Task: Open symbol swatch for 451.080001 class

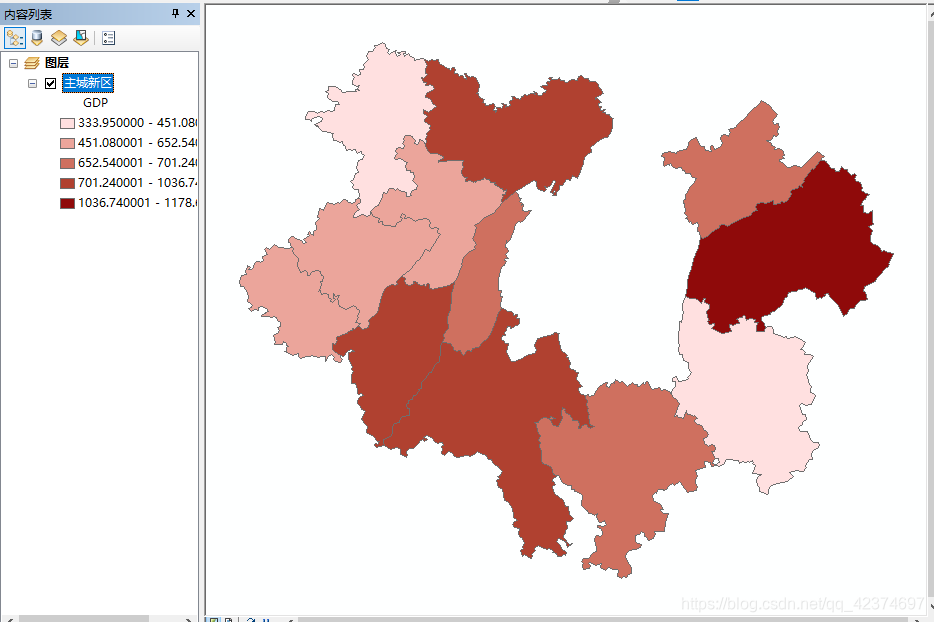Action: click(67, 143)
